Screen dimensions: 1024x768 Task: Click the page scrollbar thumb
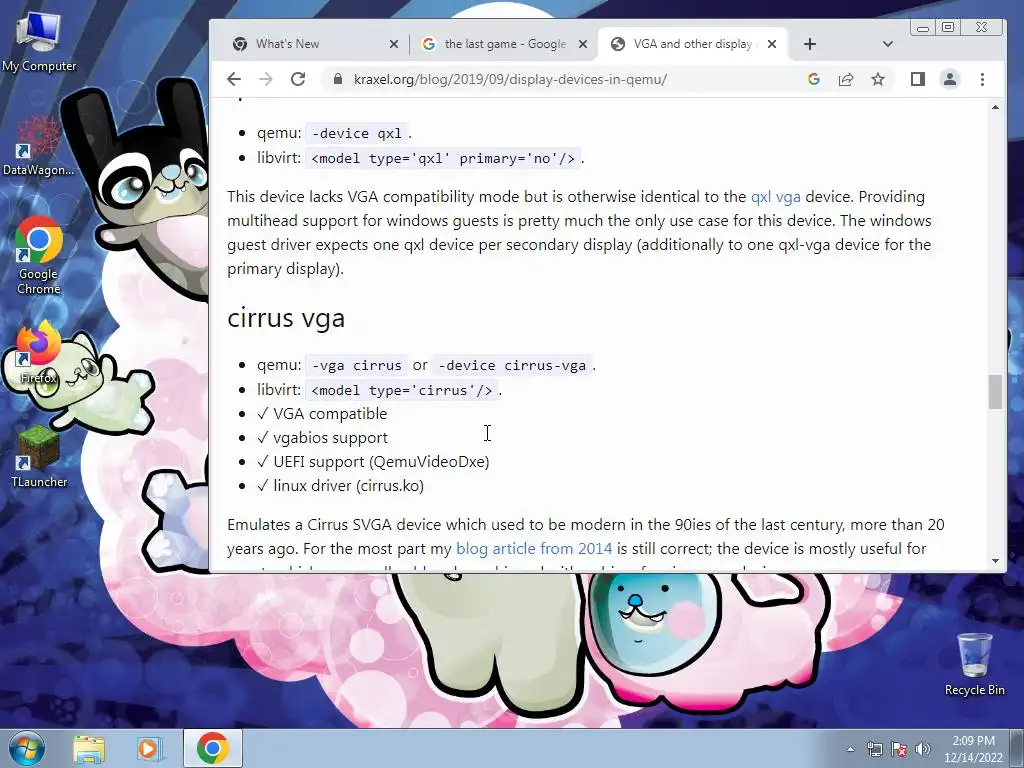[x=995, y=392]
